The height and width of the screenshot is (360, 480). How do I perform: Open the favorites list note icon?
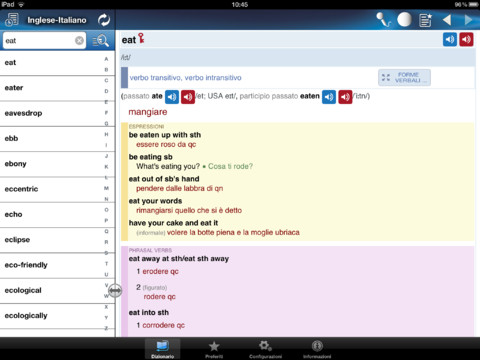(425, 20)
